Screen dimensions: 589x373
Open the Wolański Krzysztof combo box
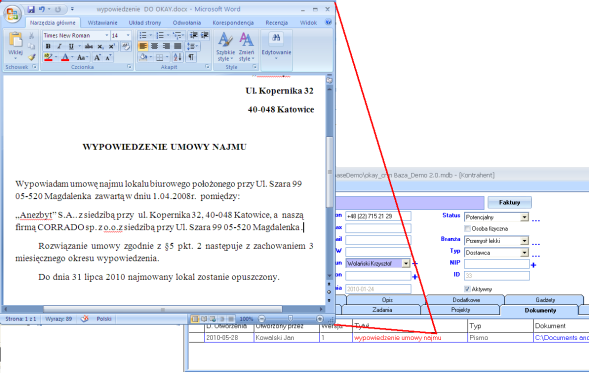[x=406, y=264]
